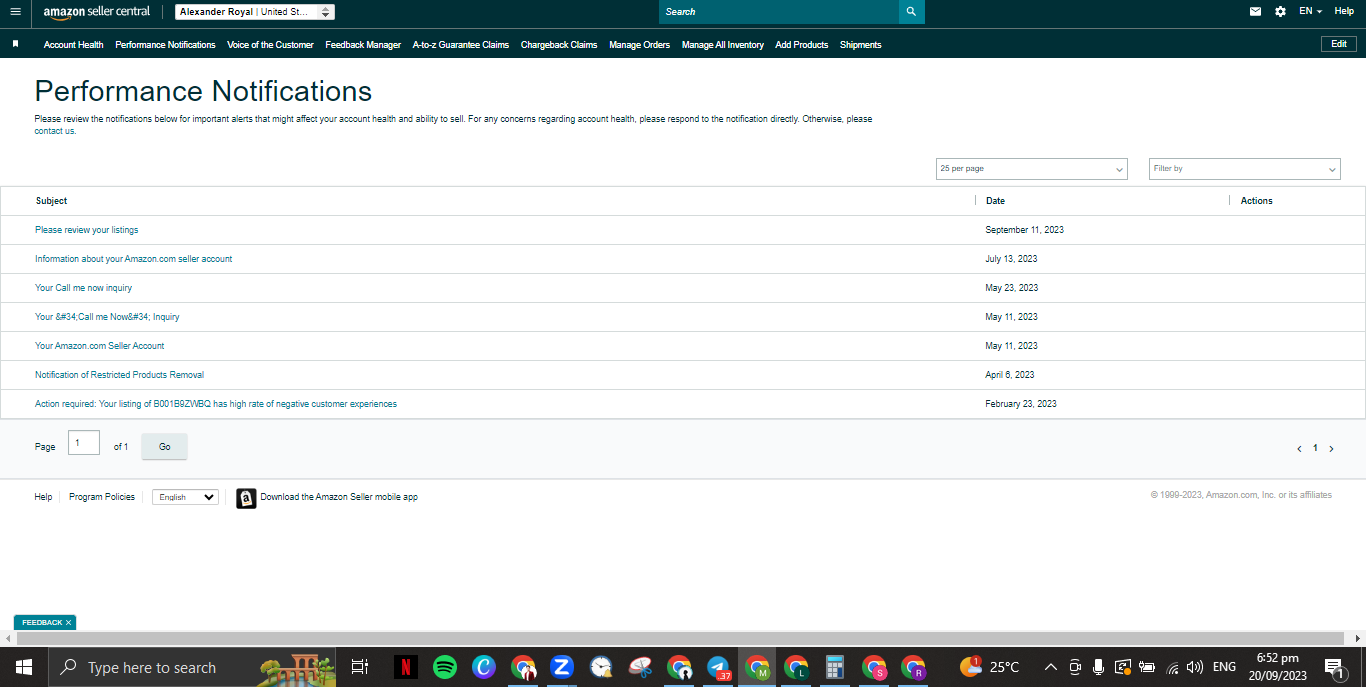Open Telegram from the taskbar
Screen dimensions: 1366x687
(x=718, y=667)
